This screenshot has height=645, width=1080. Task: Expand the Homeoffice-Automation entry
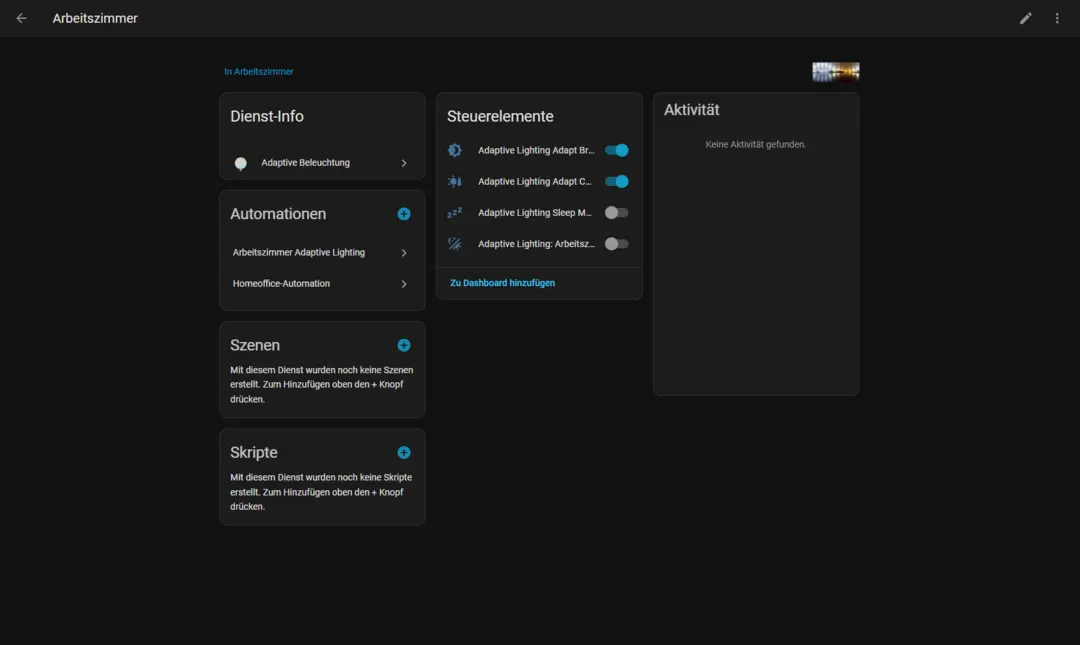pos(320,283)
